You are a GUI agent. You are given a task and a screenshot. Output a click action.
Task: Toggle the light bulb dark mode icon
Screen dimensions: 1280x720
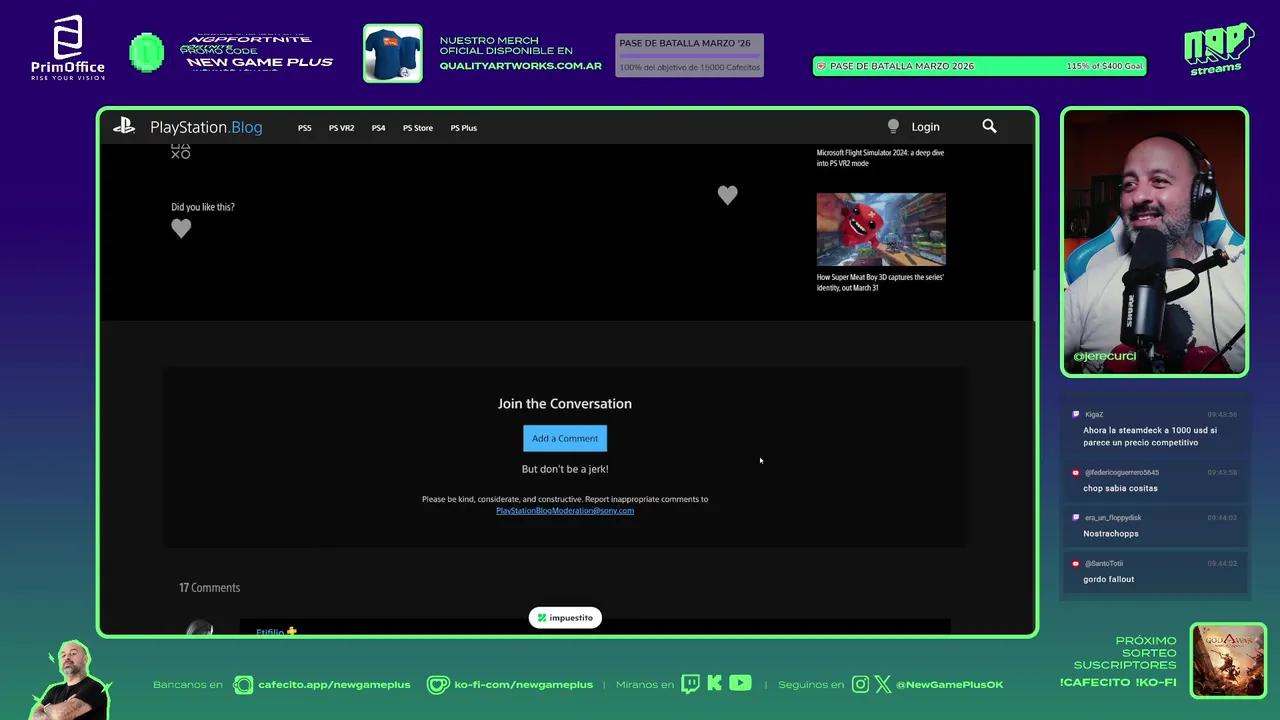click(893, 126)
